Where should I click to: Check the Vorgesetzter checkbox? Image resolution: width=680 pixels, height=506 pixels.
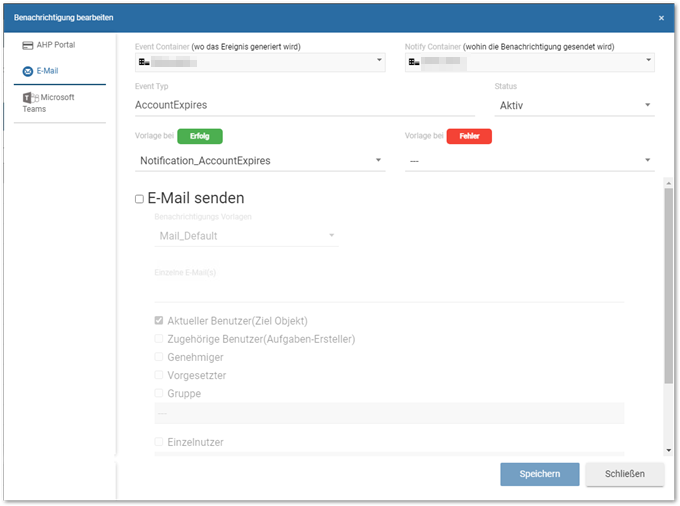tap(159, 375)
